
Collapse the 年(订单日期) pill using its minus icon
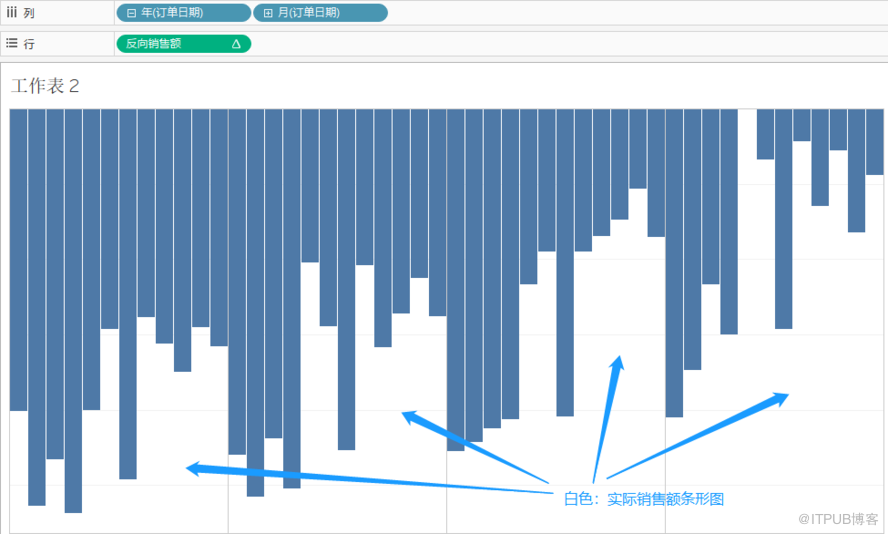[131, 13]
